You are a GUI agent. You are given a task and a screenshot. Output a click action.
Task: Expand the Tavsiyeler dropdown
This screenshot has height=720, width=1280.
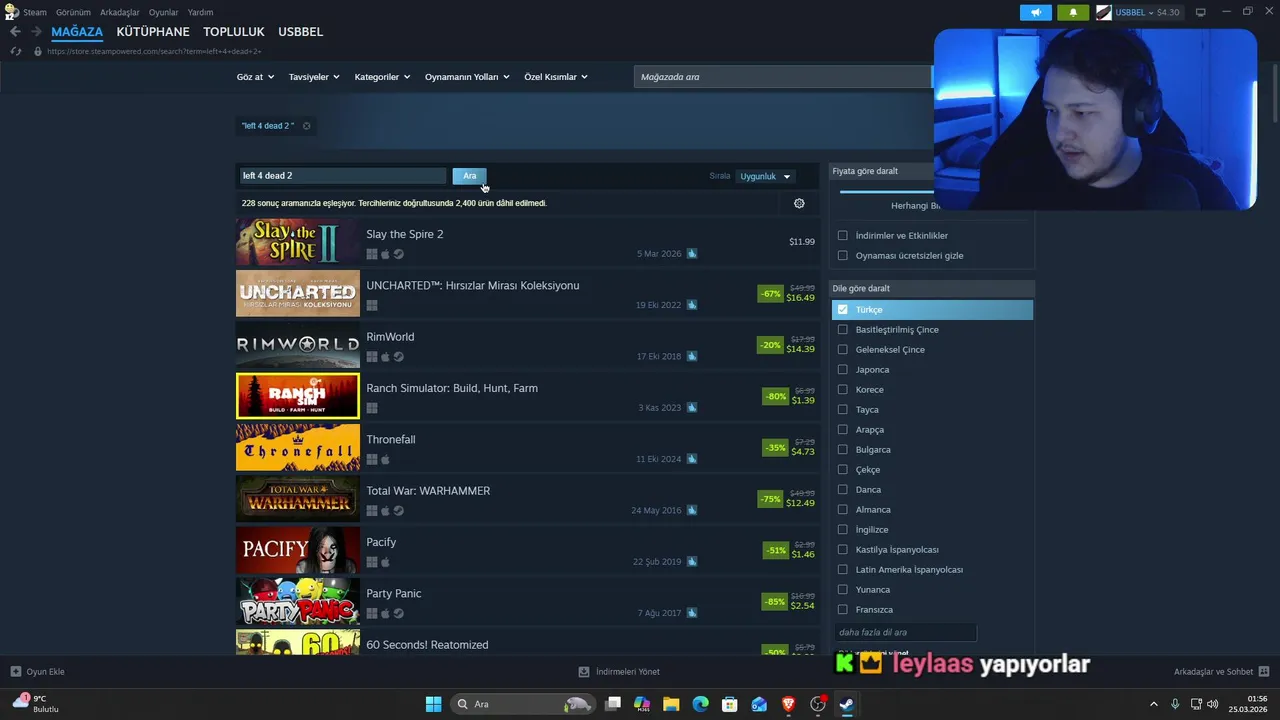(x=314, y=77)
